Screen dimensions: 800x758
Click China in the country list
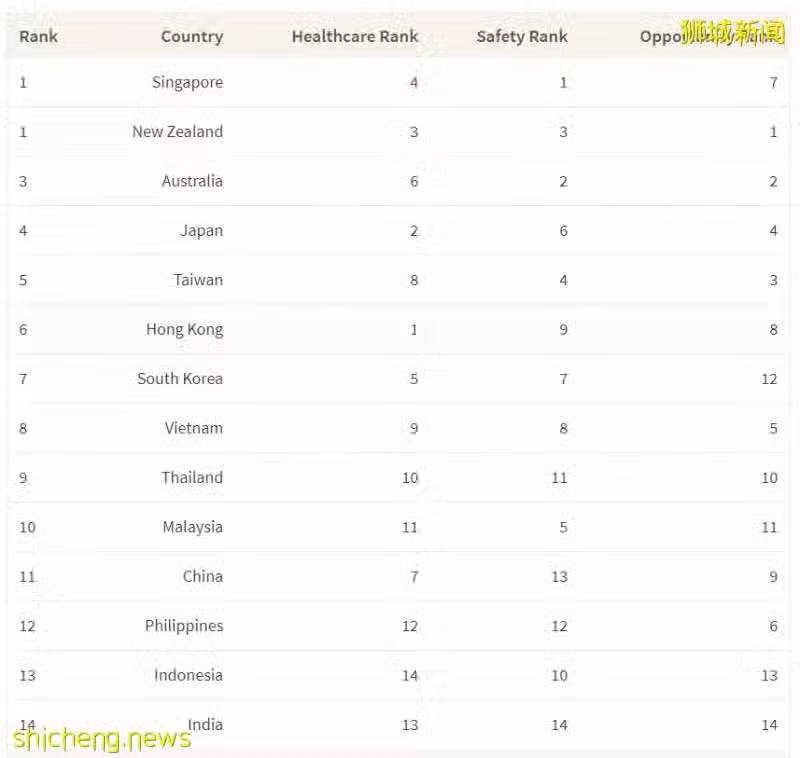(203, 576)
